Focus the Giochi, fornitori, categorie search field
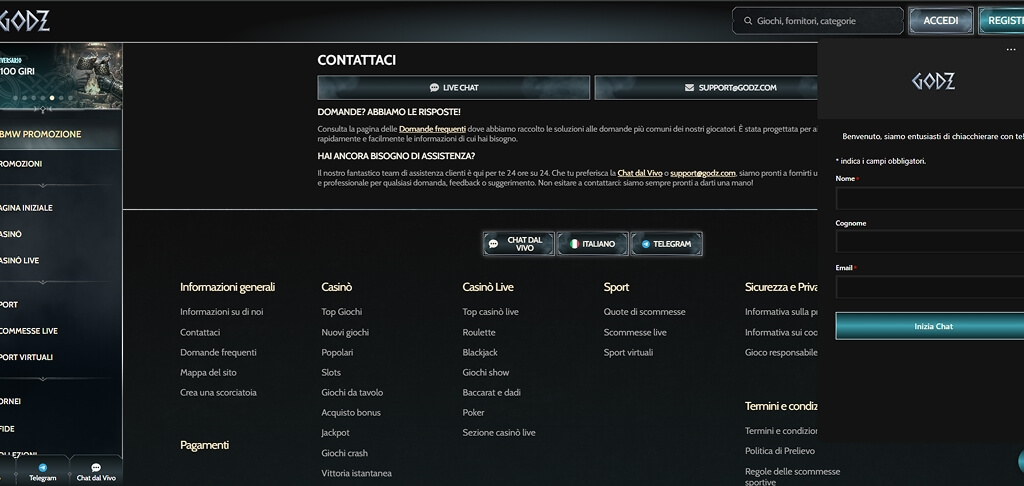 [818, 21]
